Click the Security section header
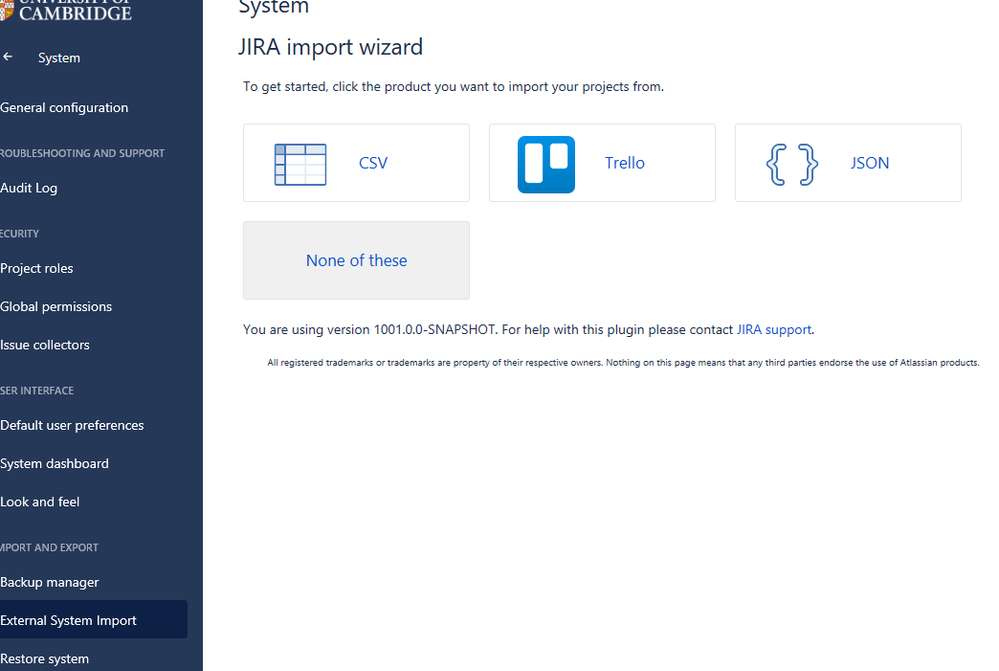The image size is (999, 671). coord(20,234)
